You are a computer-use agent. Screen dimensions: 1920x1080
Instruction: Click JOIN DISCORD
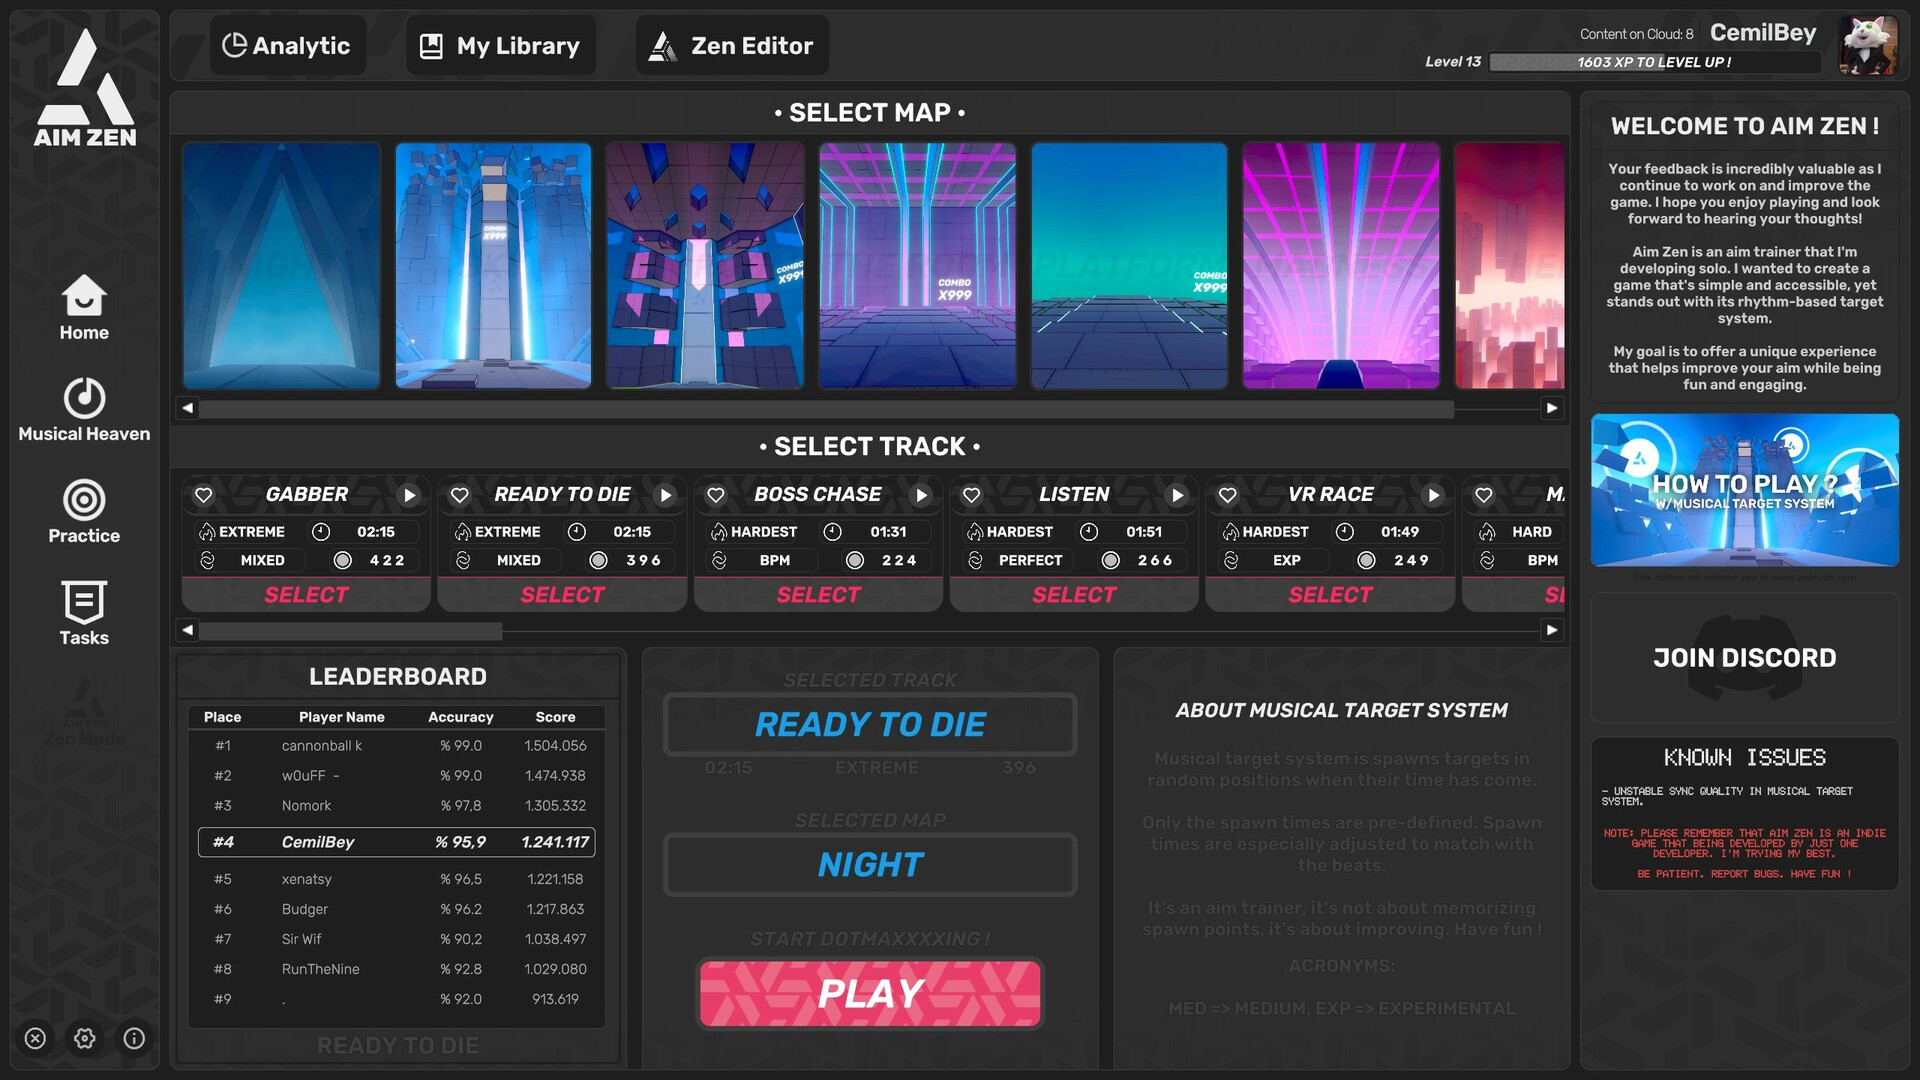[x=1745, y=657]
